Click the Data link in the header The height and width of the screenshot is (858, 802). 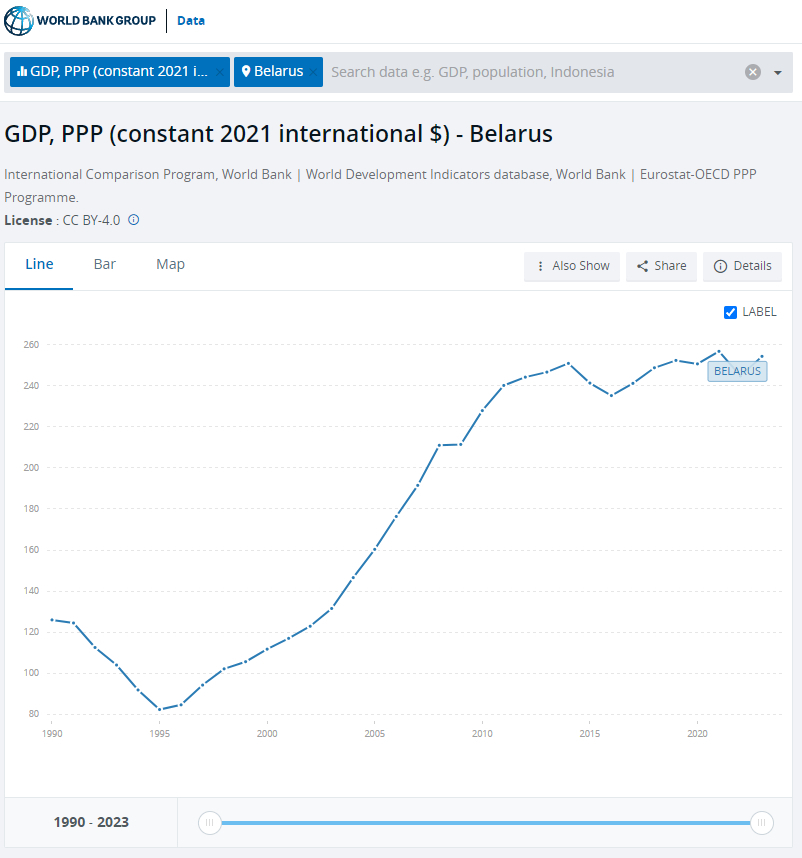tap(191, 20)
